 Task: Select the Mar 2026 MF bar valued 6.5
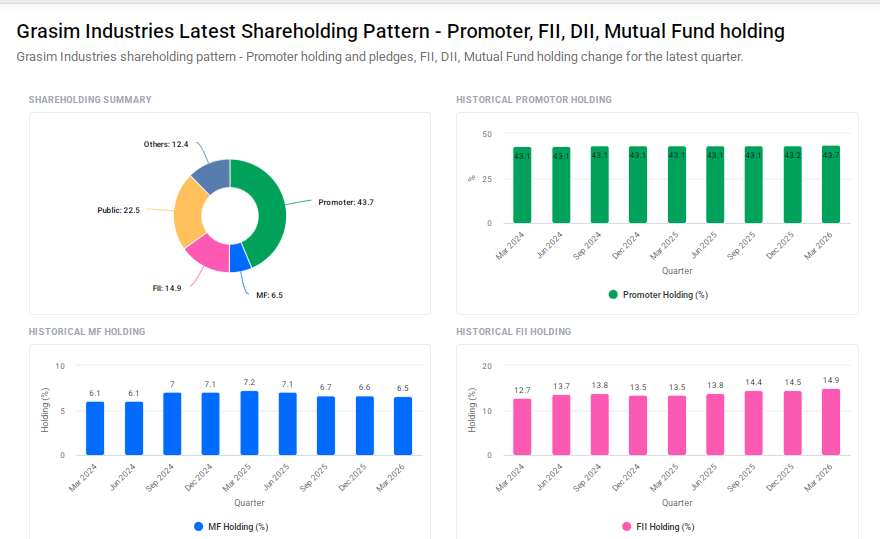[403, 426]
